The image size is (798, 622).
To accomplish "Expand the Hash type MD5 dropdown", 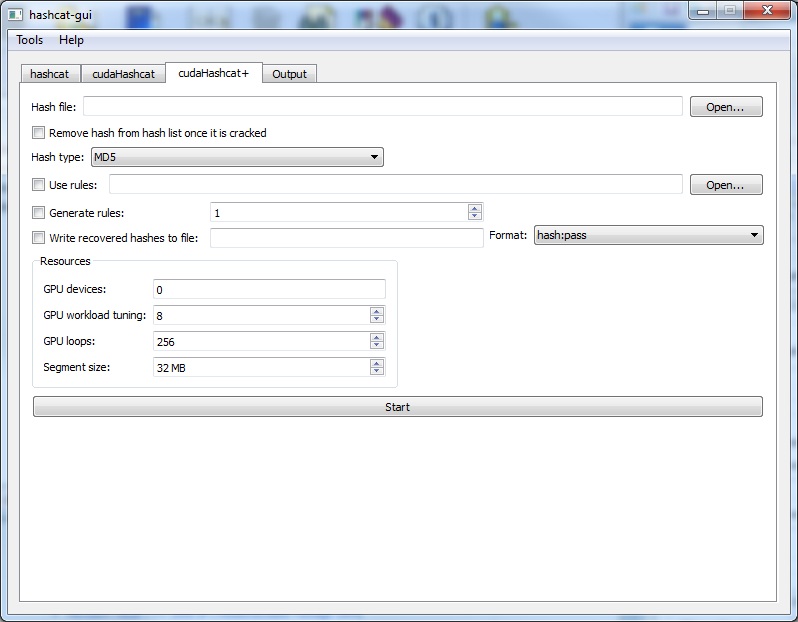I will tap(237, 157).
